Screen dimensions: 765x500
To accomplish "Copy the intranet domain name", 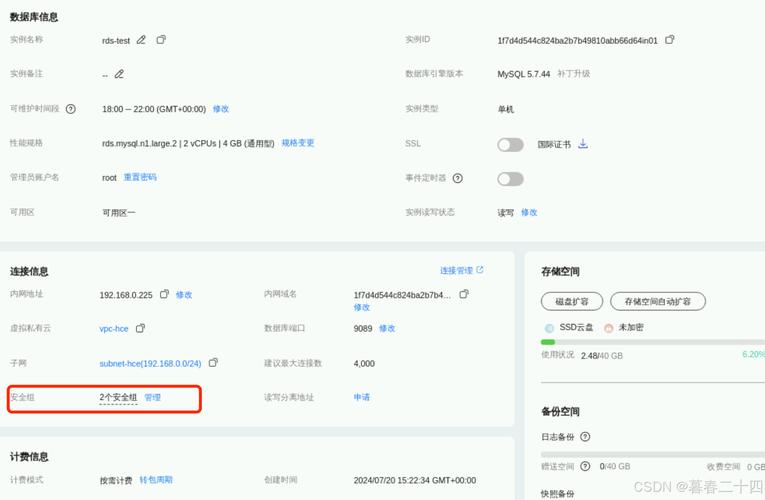I will [x=464, y=294].
